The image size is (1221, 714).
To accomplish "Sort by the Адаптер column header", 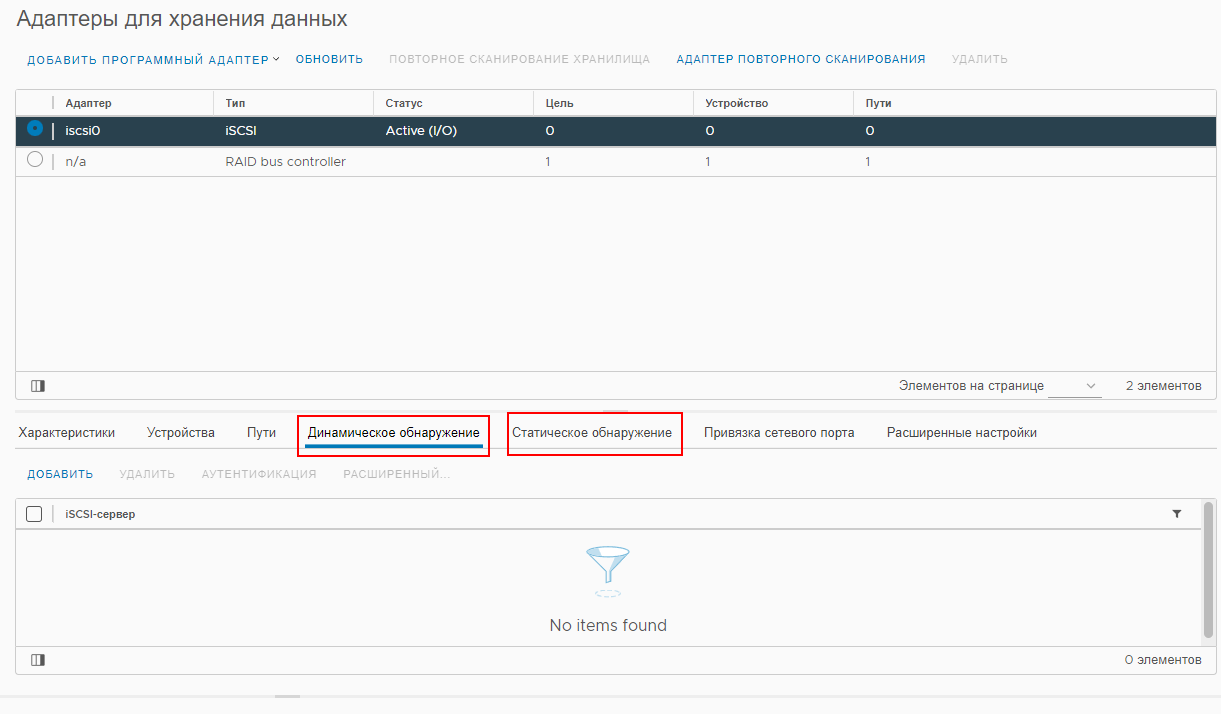I will (x=89, y=103).
